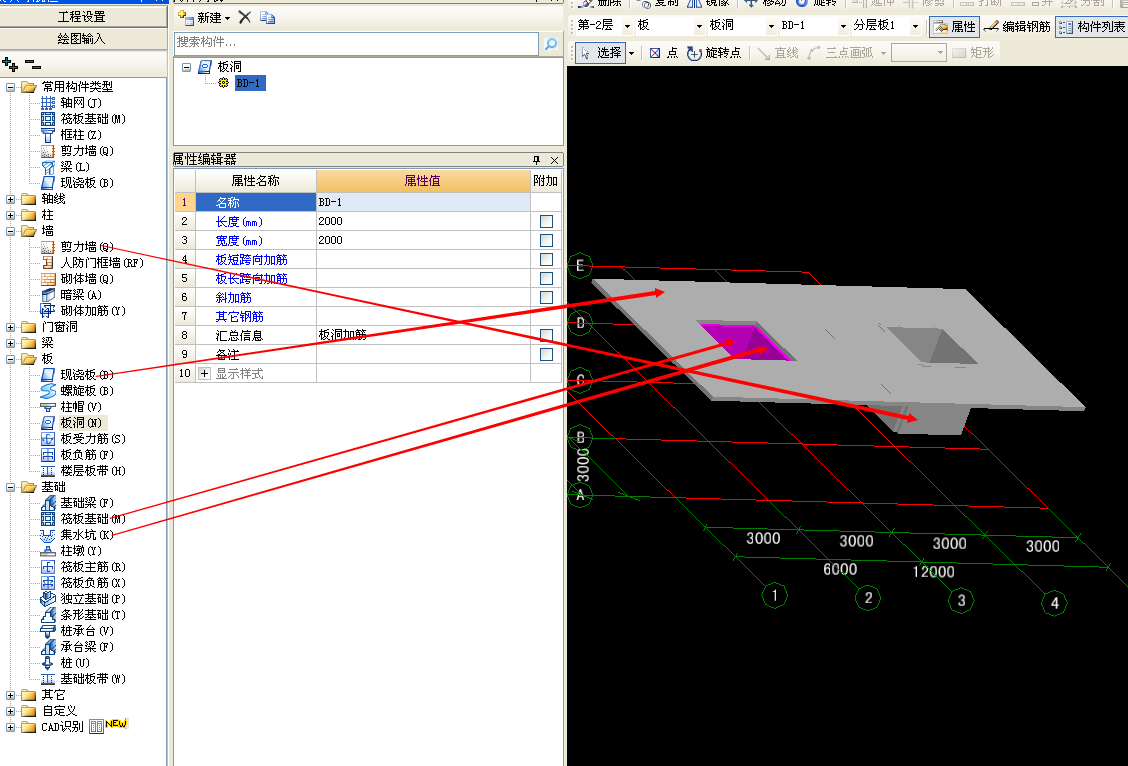Open the 板洞 component type dropdown
This screenshot has width=1128, height=766.
(771, 26)
